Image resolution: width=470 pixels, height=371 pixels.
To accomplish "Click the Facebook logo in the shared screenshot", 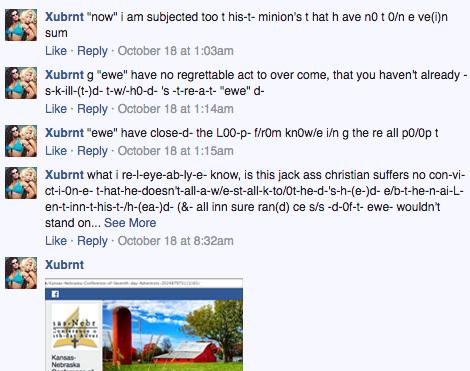I will (55, 294).
